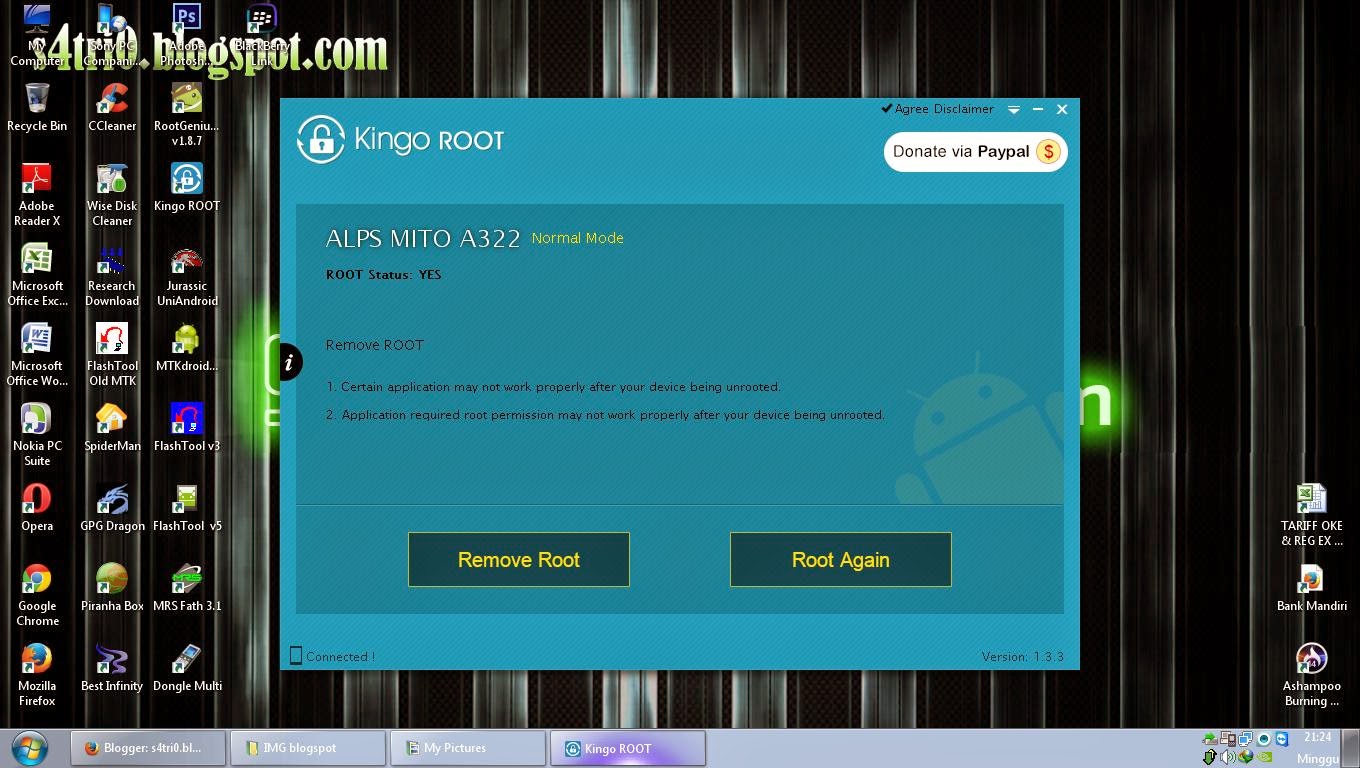Select the Piranha Box shortcut
Viewport: 1360px width, 768px height.
[112, 587]
